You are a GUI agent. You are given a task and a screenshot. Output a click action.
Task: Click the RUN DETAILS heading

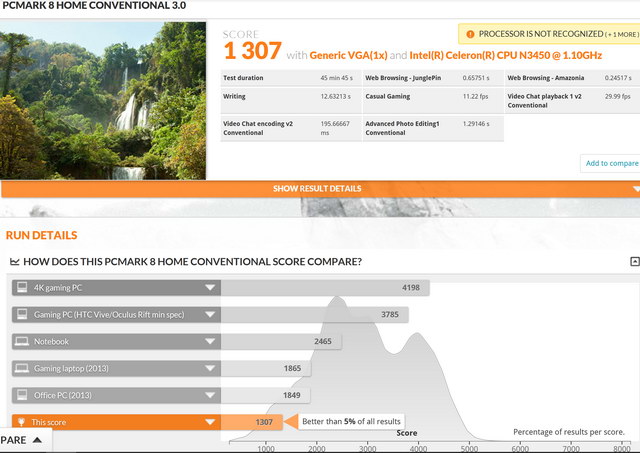[41, 235]
